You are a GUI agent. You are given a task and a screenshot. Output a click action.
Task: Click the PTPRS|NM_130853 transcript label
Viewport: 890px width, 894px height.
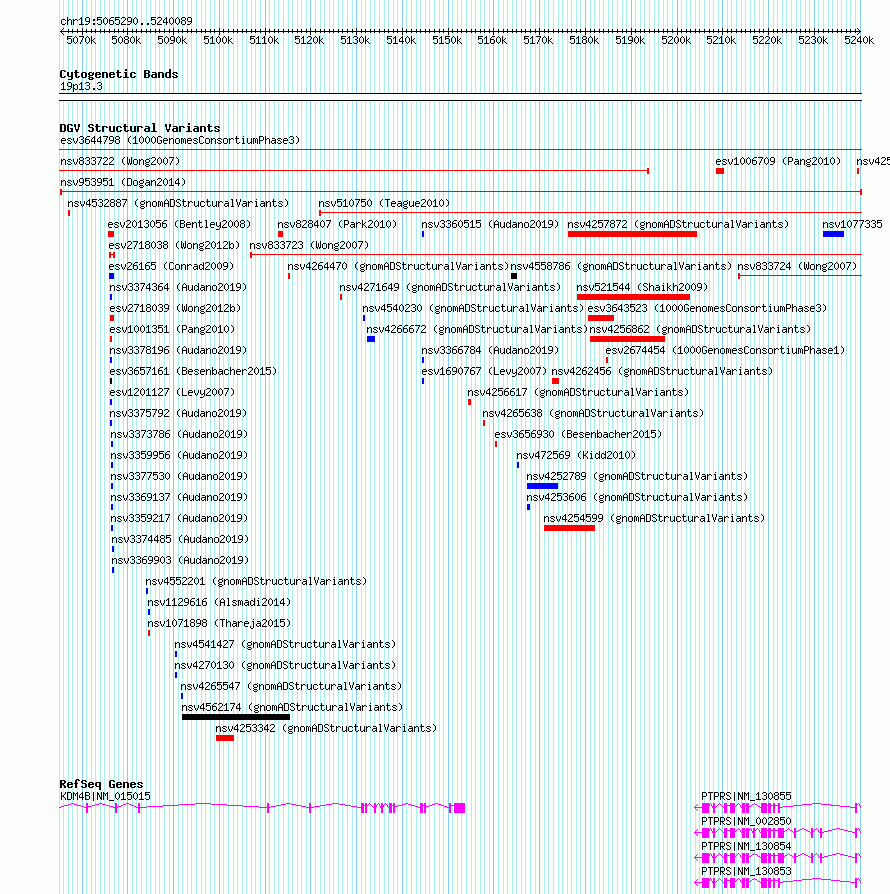coord(746,872)
